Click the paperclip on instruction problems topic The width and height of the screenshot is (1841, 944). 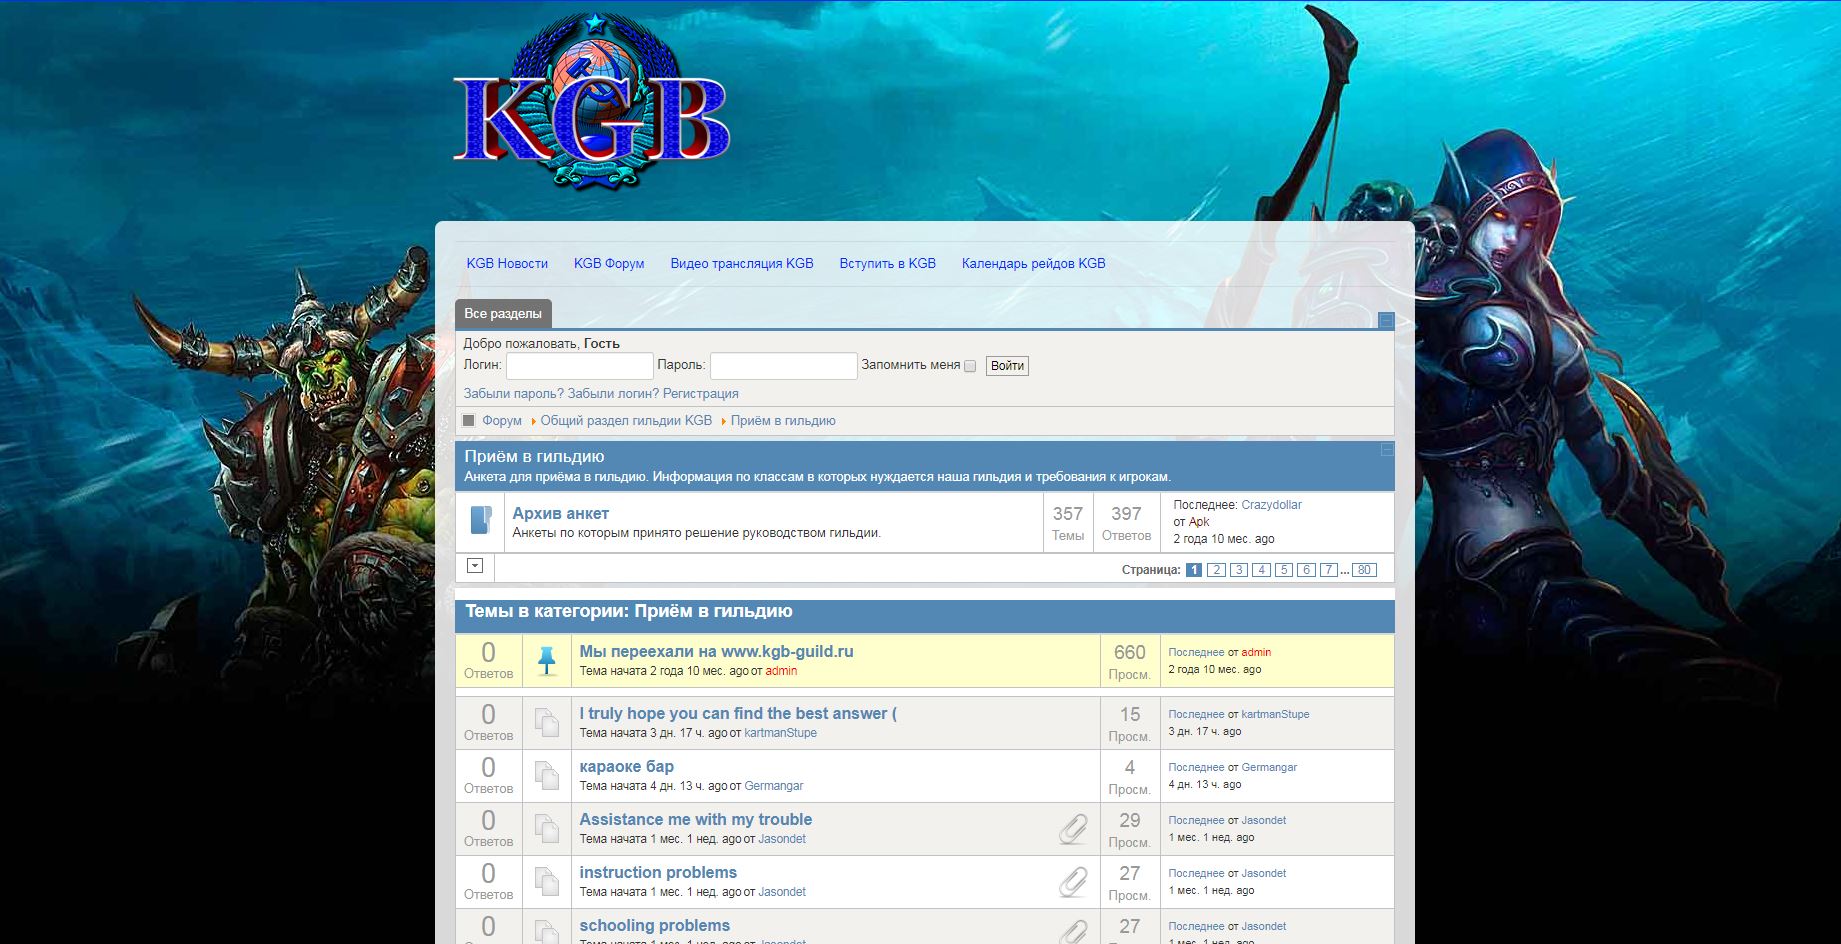coord(1073,882)
